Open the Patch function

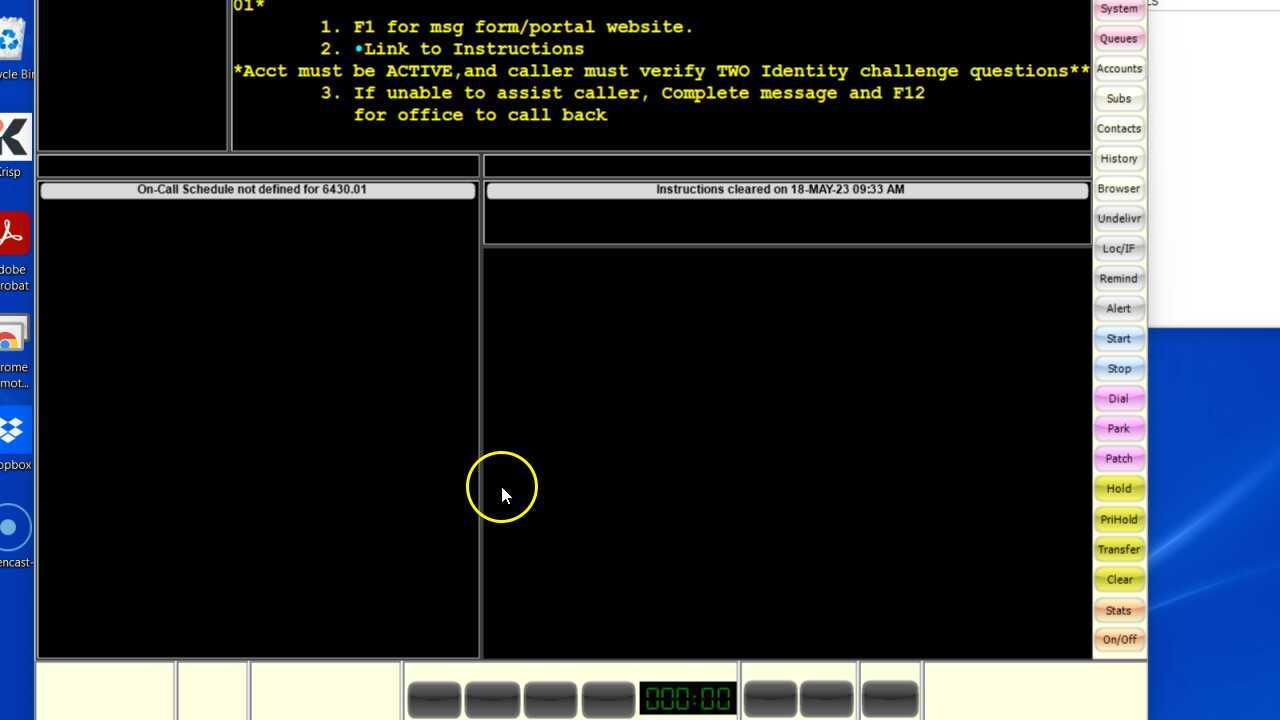1118,458
